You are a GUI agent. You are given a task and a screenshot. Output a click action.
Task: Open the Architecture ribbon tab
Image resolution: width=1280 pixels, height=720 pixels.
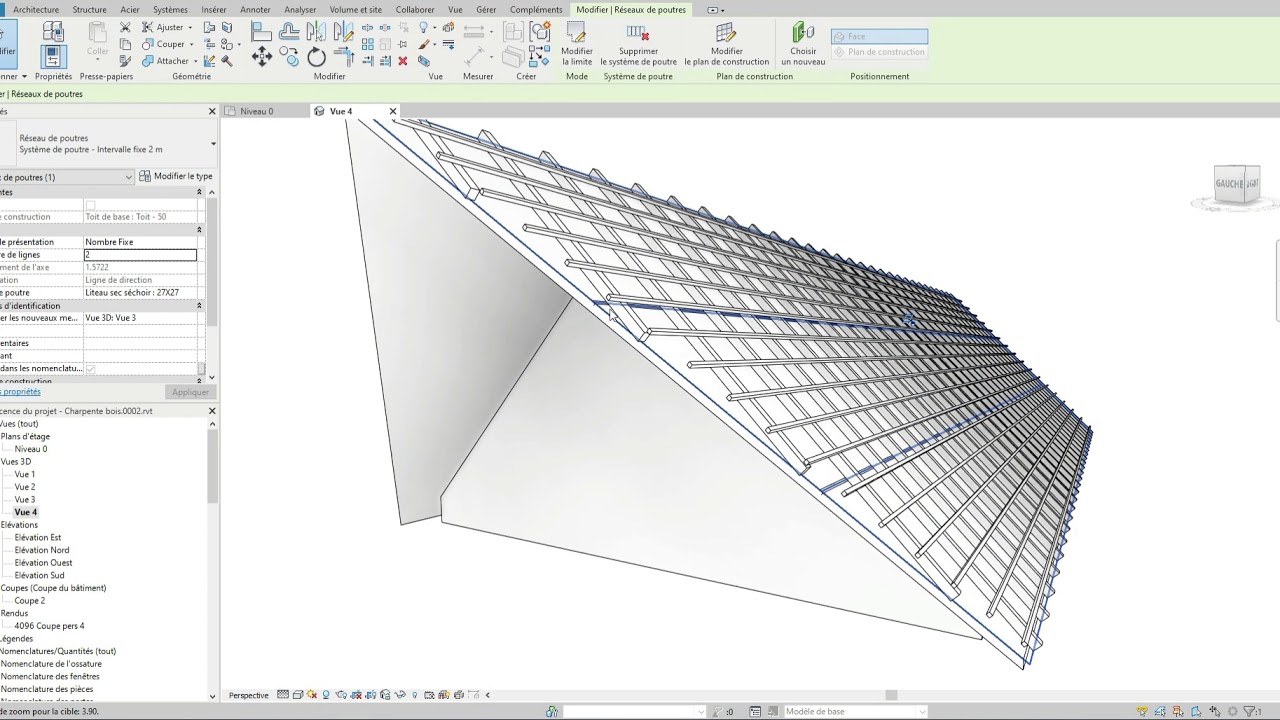[x=36, y=10]
